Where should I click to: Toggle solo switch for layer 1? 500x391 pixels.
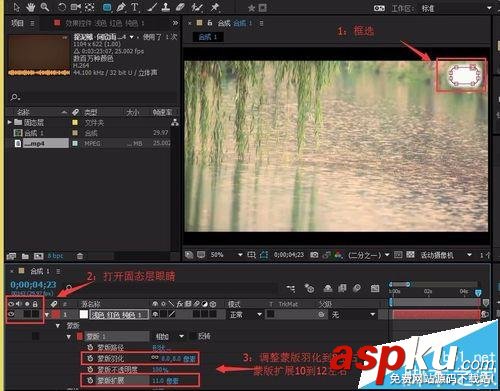(27, 314)
